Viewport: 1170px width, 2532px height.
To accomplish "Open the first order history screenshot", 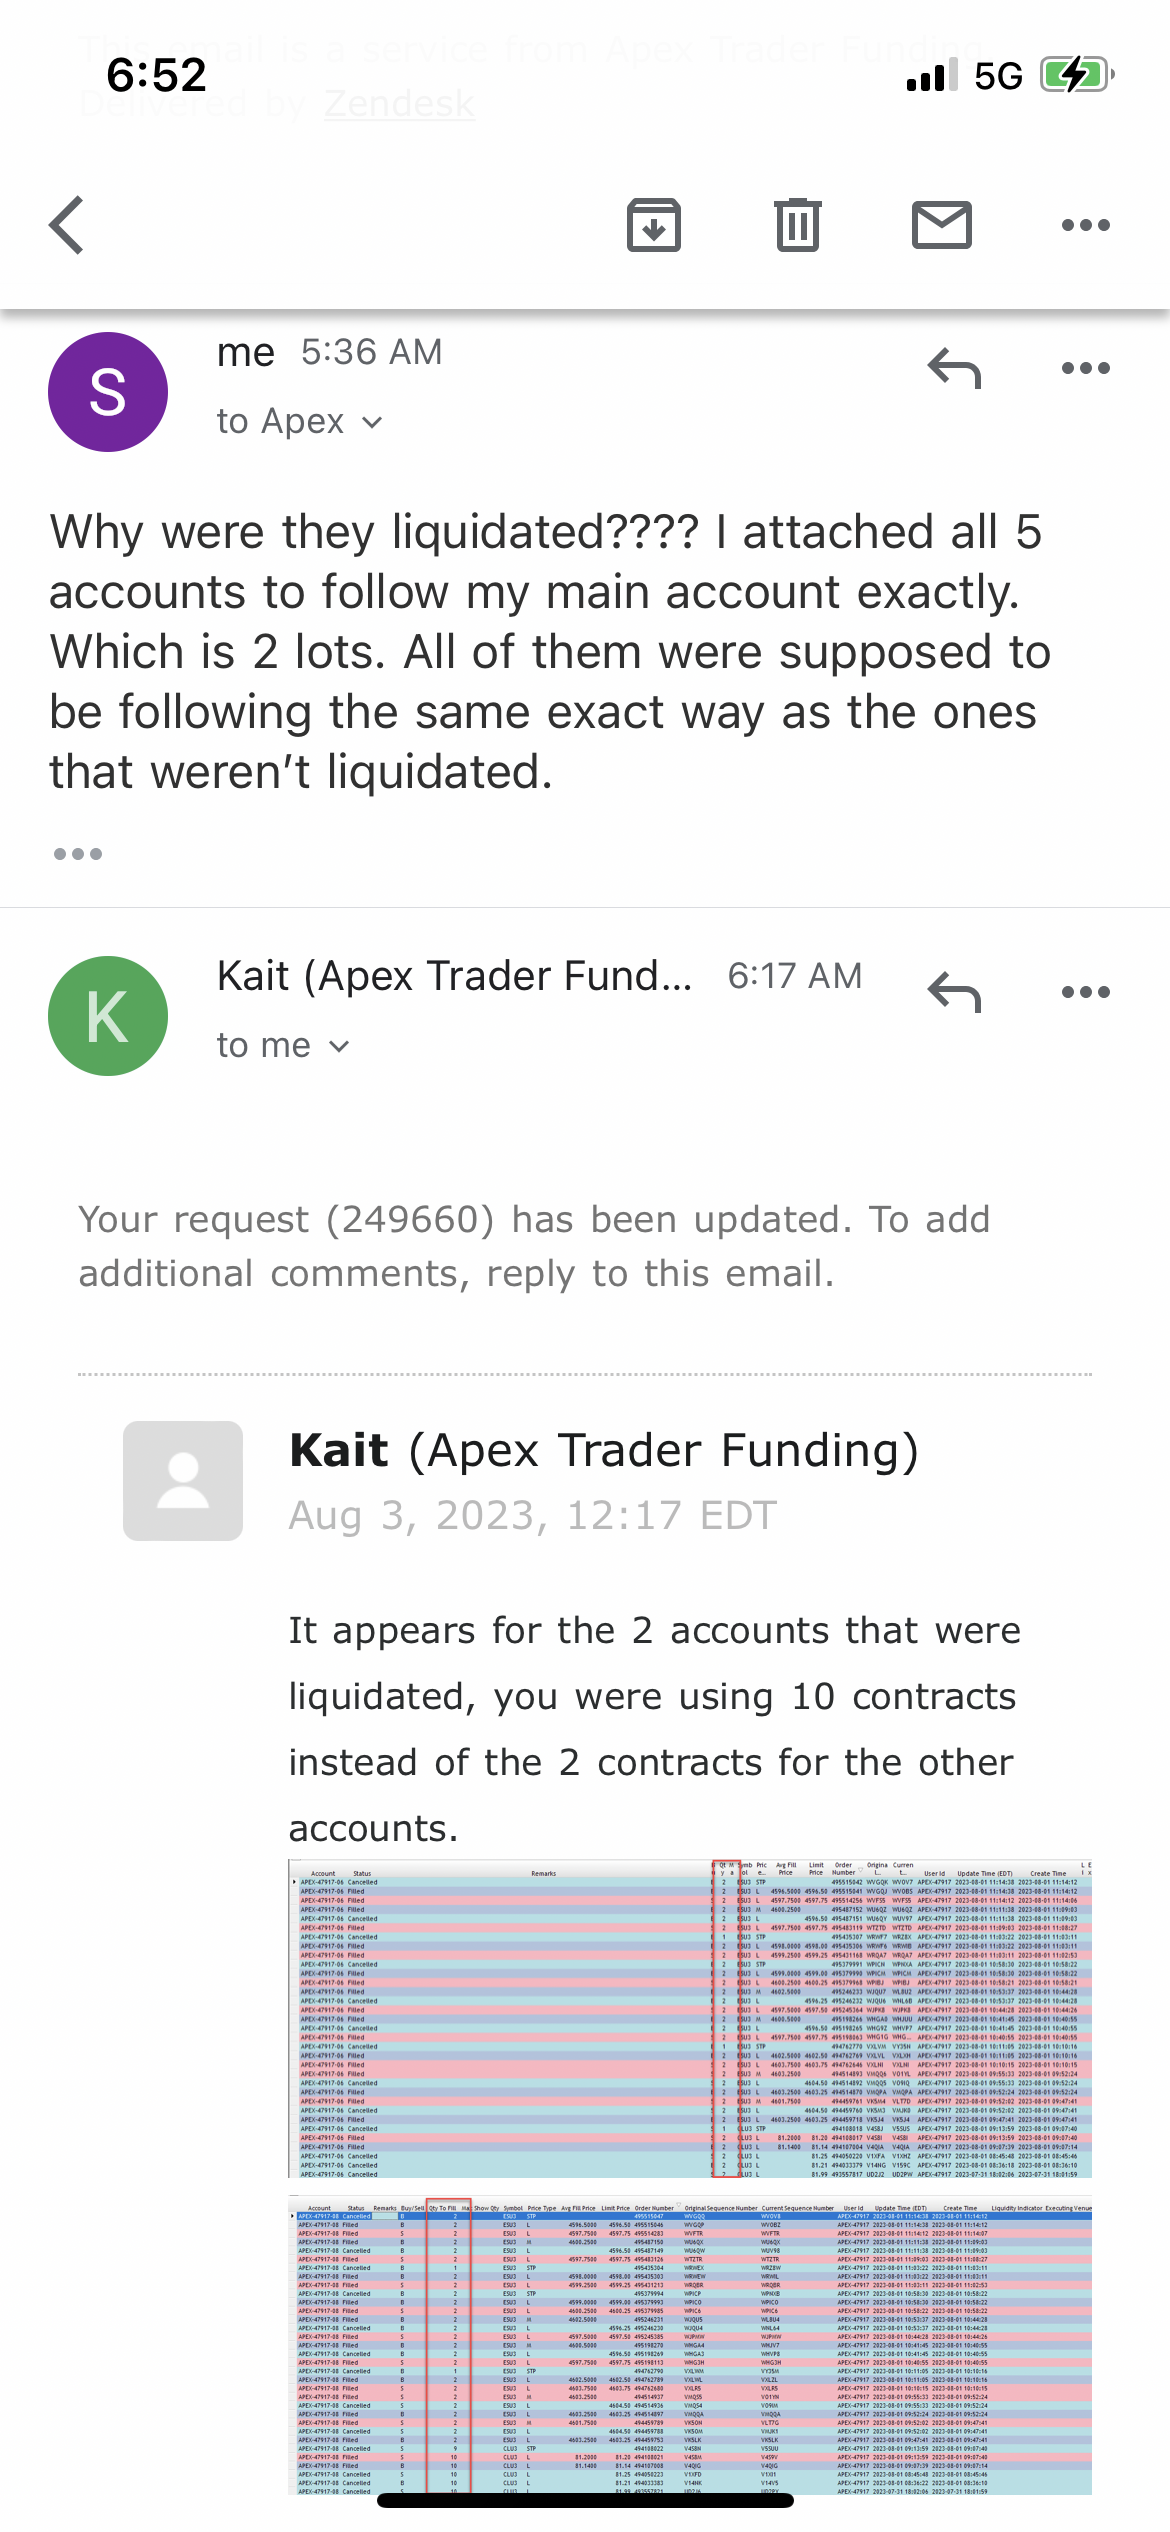I will [690, 2018].
